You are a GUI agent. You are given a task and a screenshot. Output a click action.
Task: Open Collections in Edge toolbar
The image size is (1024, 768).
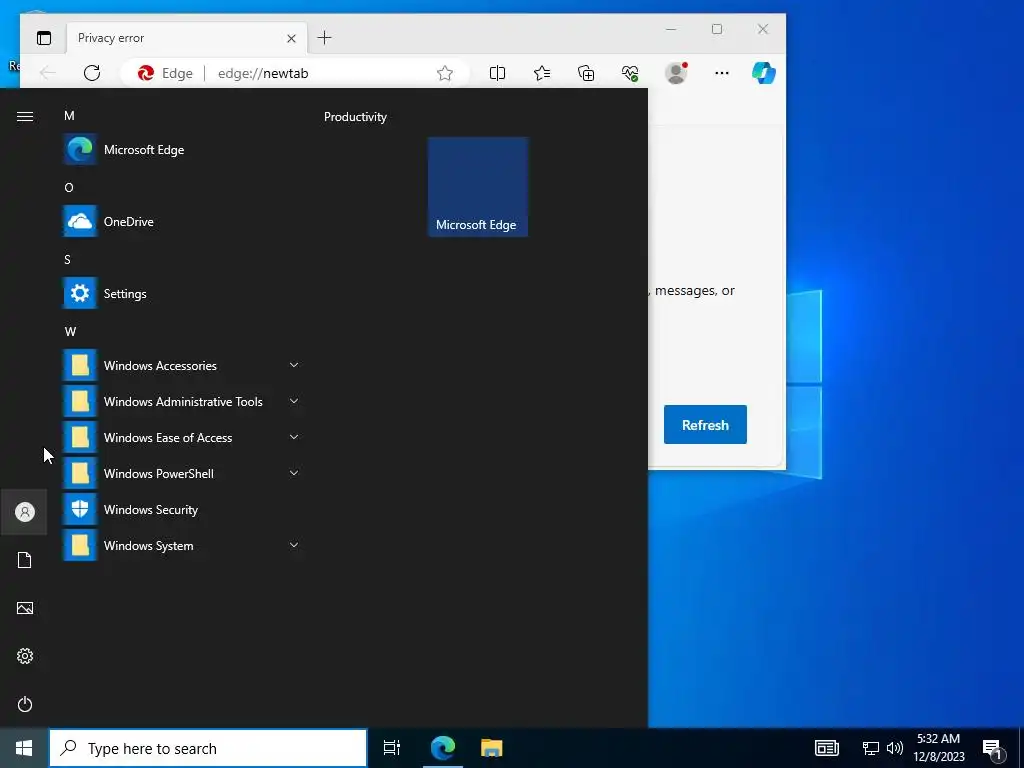[x=586, y=73]
